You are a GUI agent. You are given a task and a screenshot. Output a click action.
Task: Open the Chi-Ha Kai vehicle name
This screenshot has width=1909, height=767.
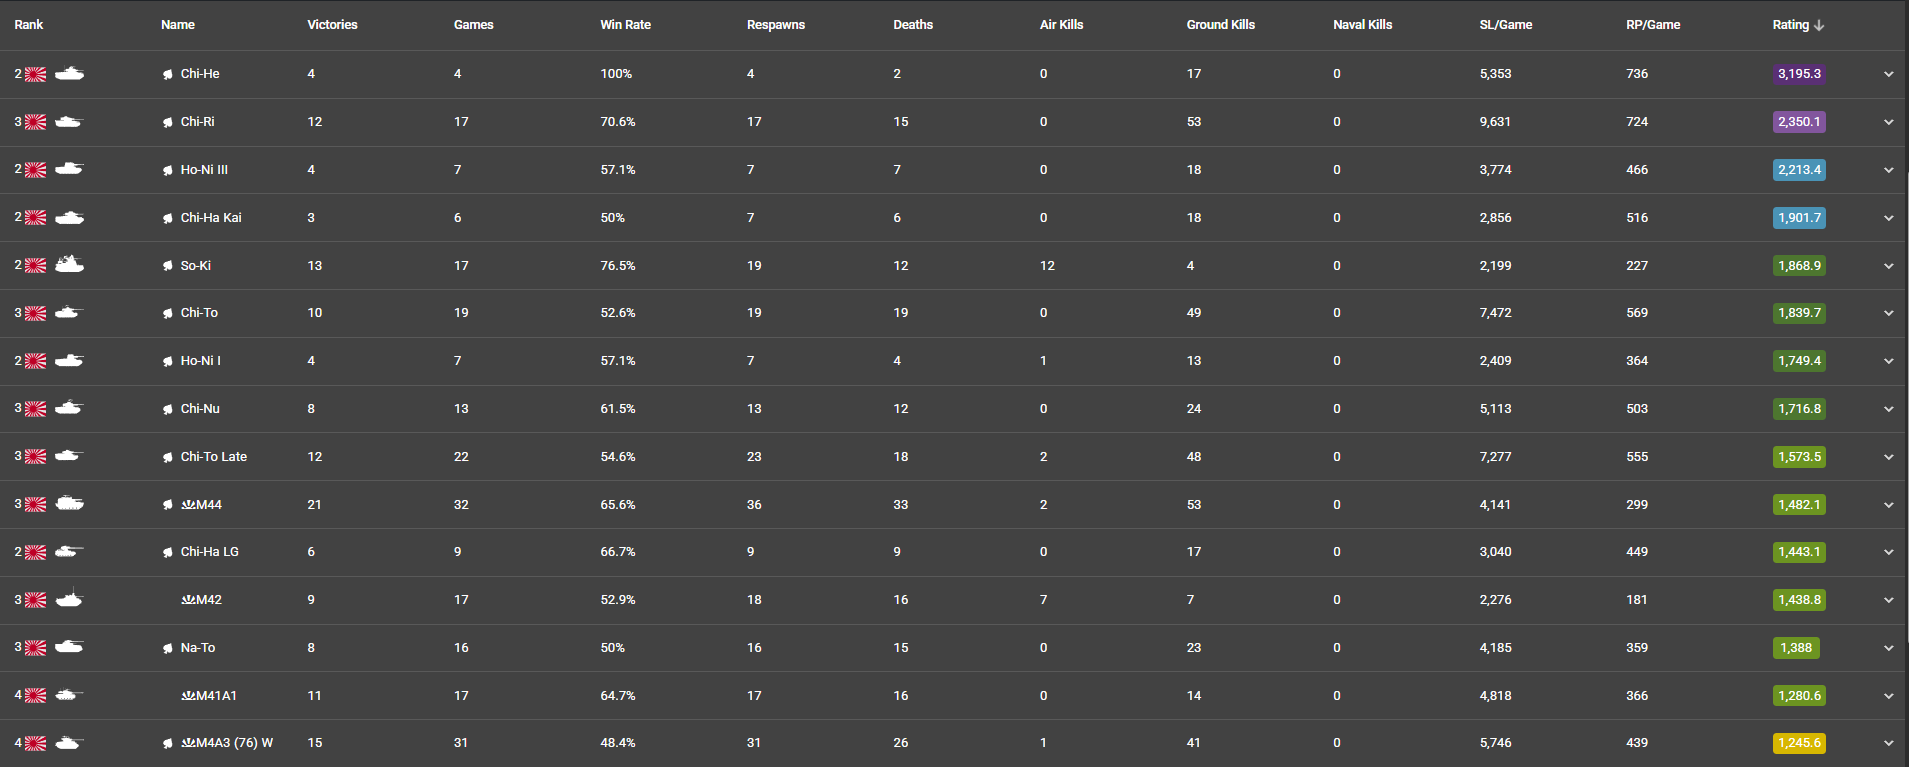tap(211, 218)
